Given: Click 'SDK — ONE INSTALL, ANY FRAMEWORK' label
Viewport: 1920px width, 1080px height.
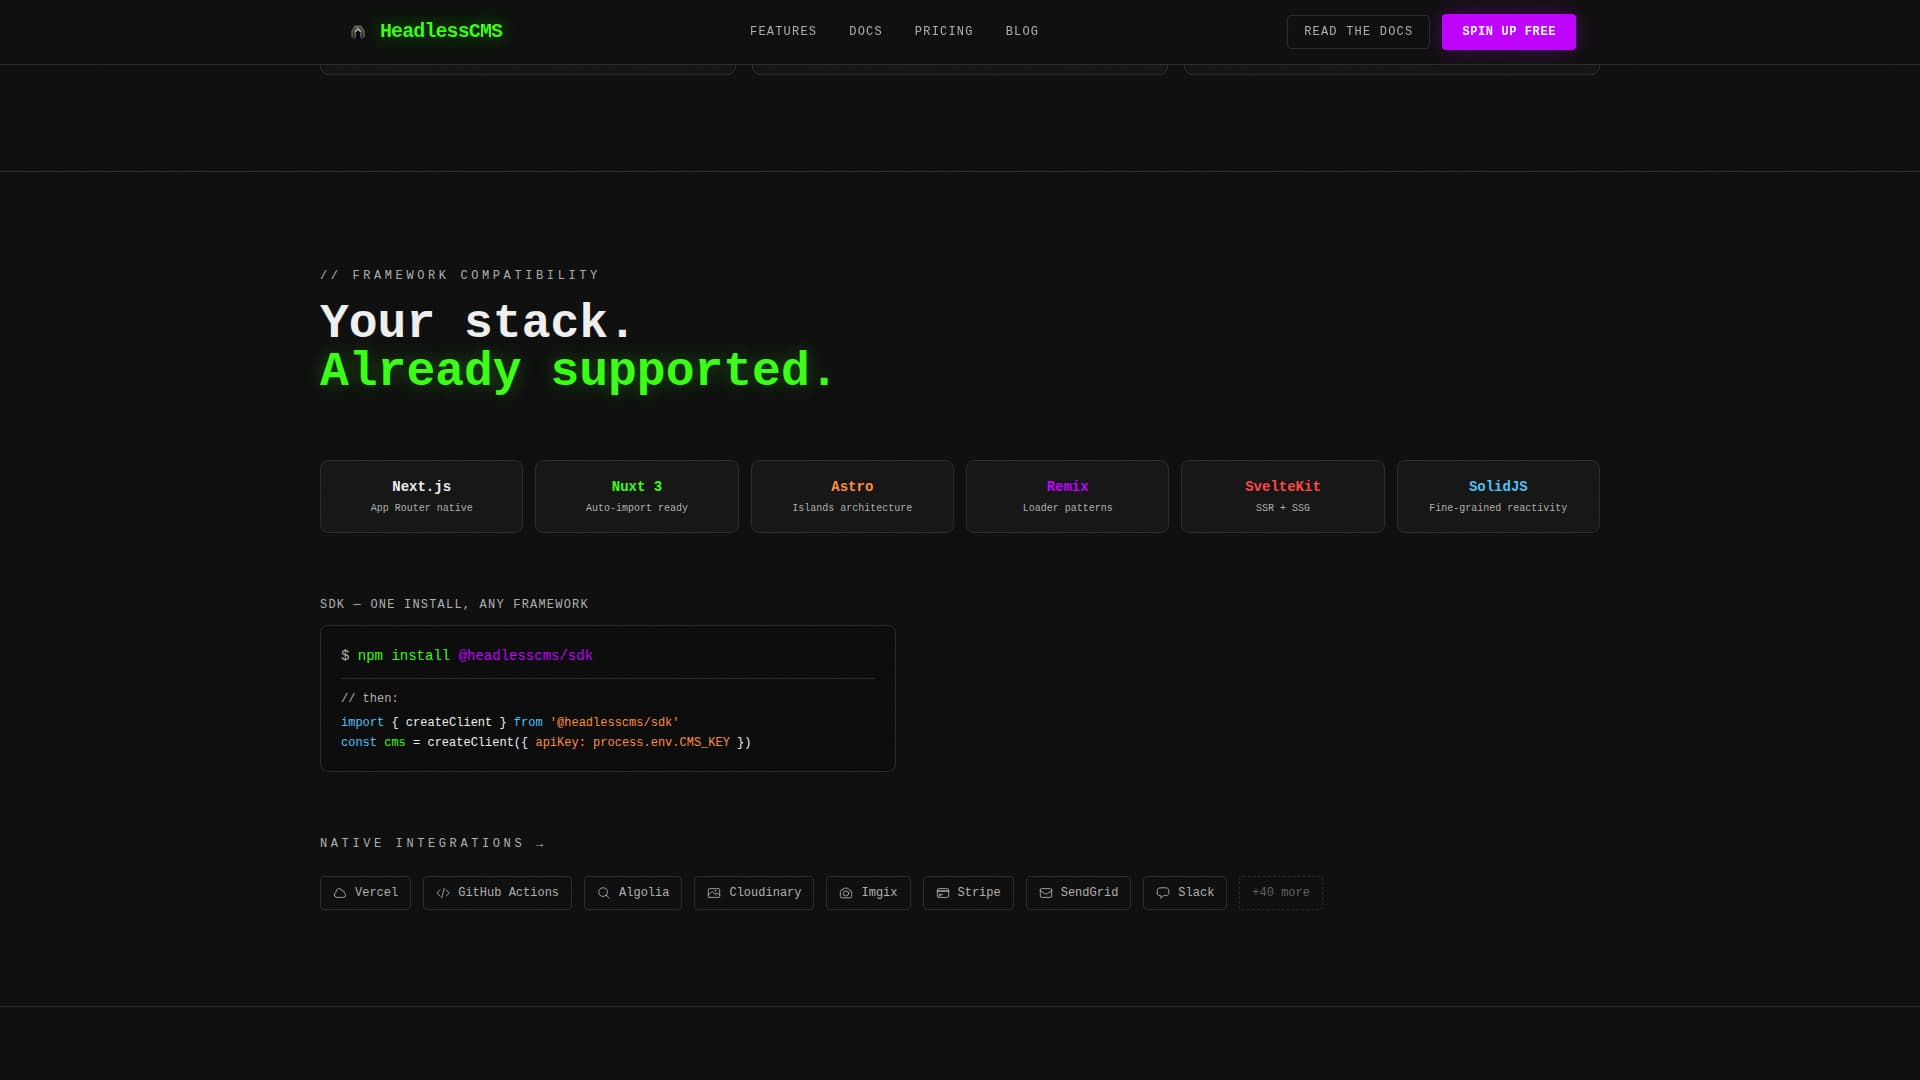Looking at the screenshot, I should [x=454, y=604].
